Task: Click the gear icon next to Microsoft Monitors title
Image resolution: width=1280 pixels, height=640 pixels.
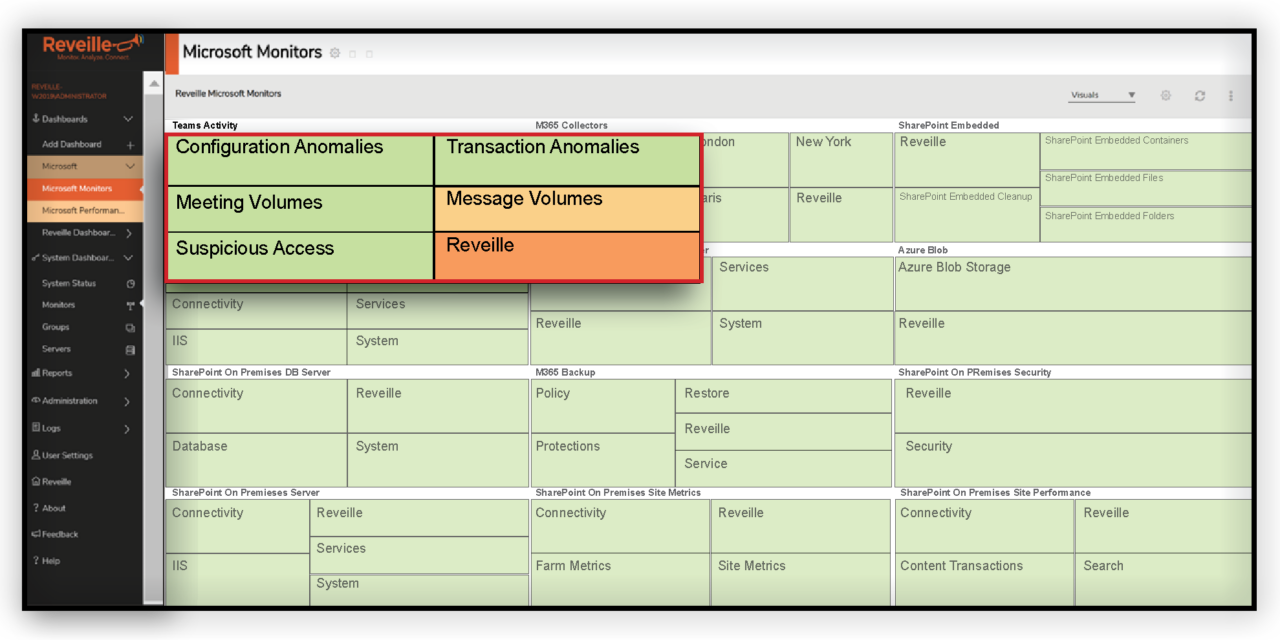Action: (x=335, y=53)
